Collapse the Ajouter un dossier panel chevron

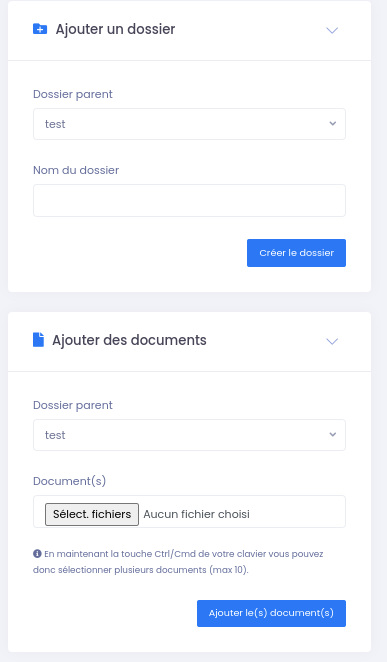point(332,30)
